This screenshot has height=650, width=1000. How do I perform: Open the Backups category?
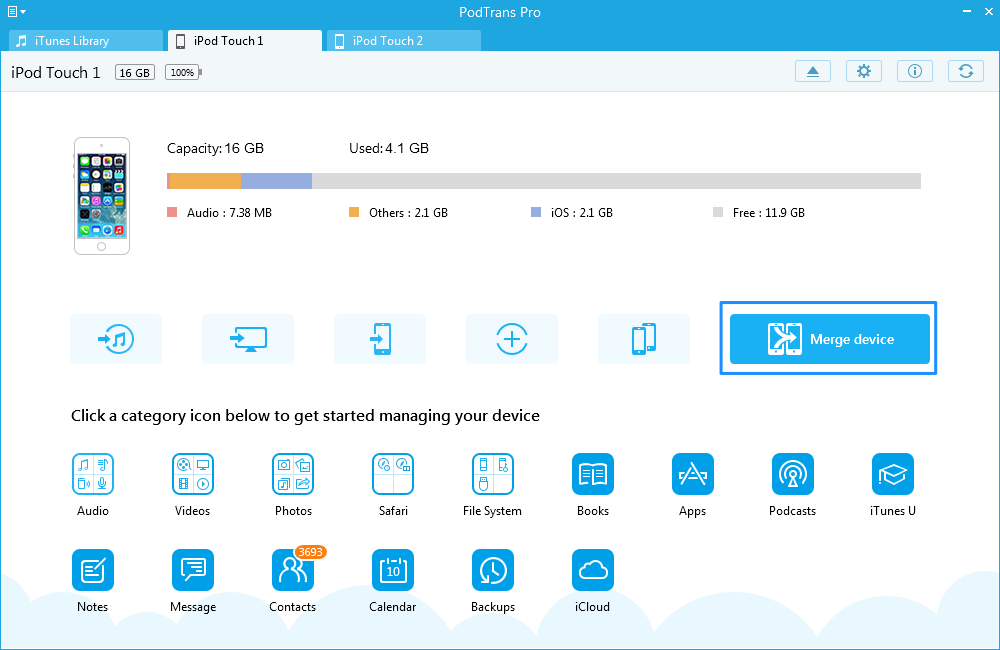point(492,570)
